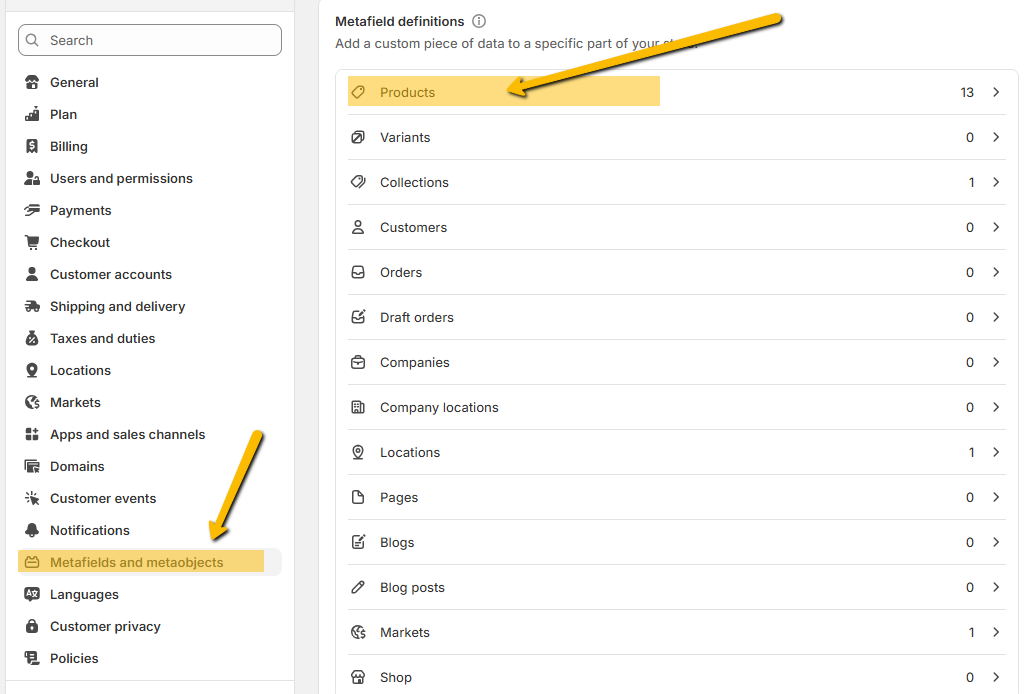Click the Products tag icon
This screenshot has width=1024, height=694.
[358, 92]
